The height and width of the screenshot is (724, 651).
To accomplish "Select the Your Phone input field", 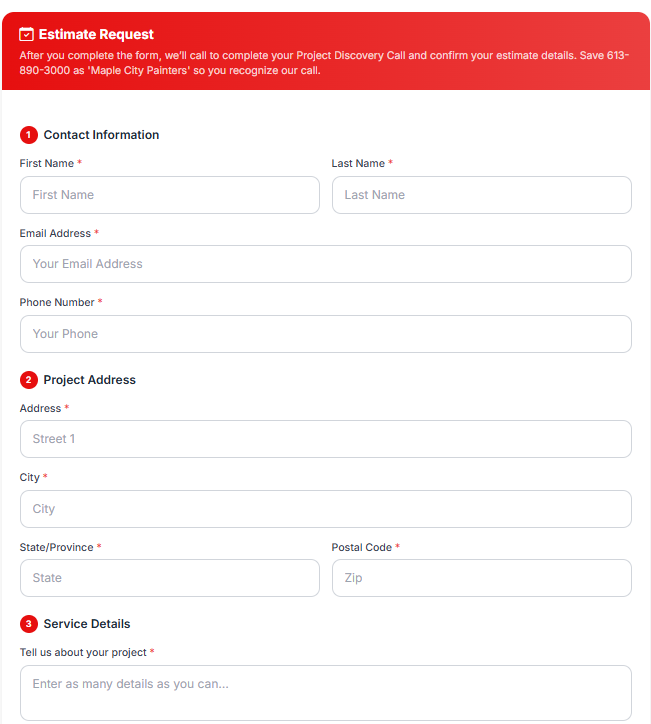I will click(x=326, y=334).
